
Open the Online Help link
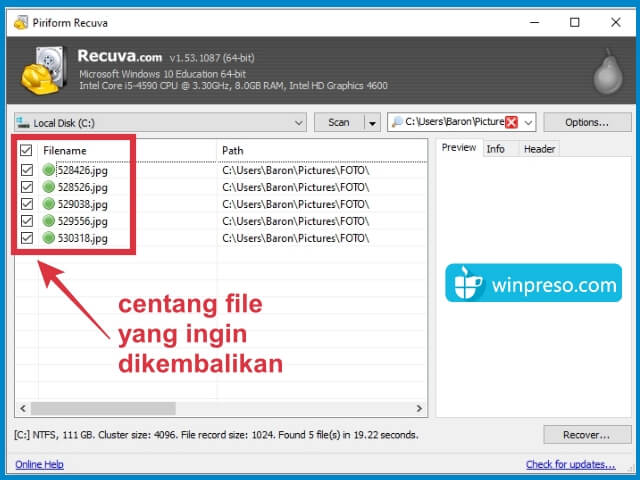click(x=39, y=464)
